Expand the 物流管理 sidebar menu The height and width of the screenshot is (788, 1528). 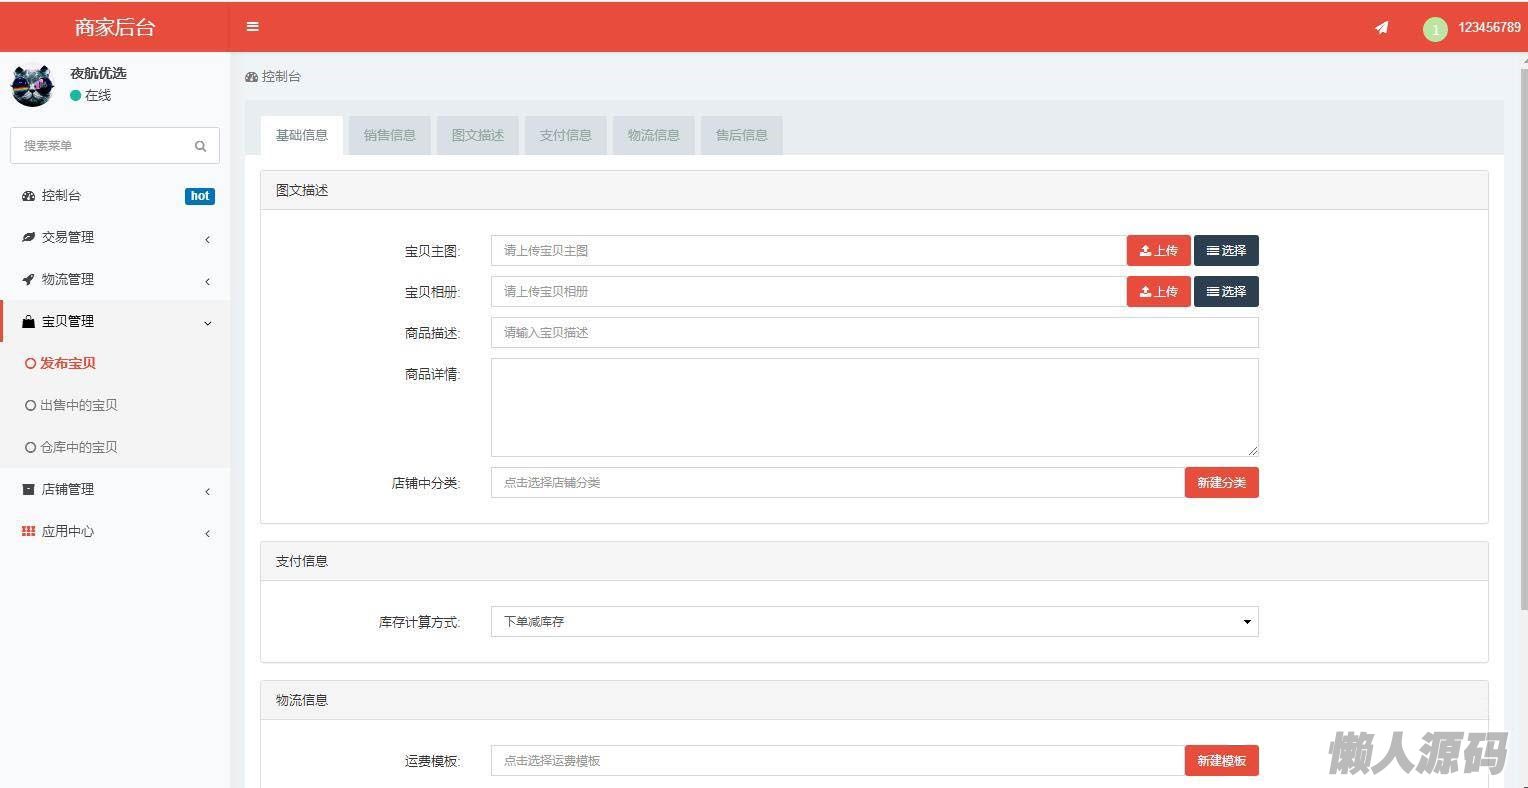[67, 280]
